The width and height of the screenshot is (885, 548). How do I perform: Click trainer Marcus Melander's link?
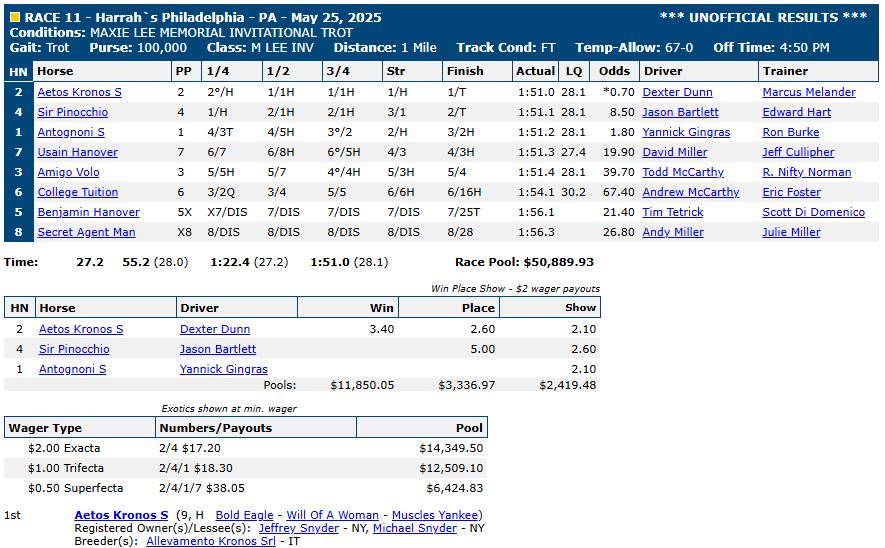[x=808, y=92]
